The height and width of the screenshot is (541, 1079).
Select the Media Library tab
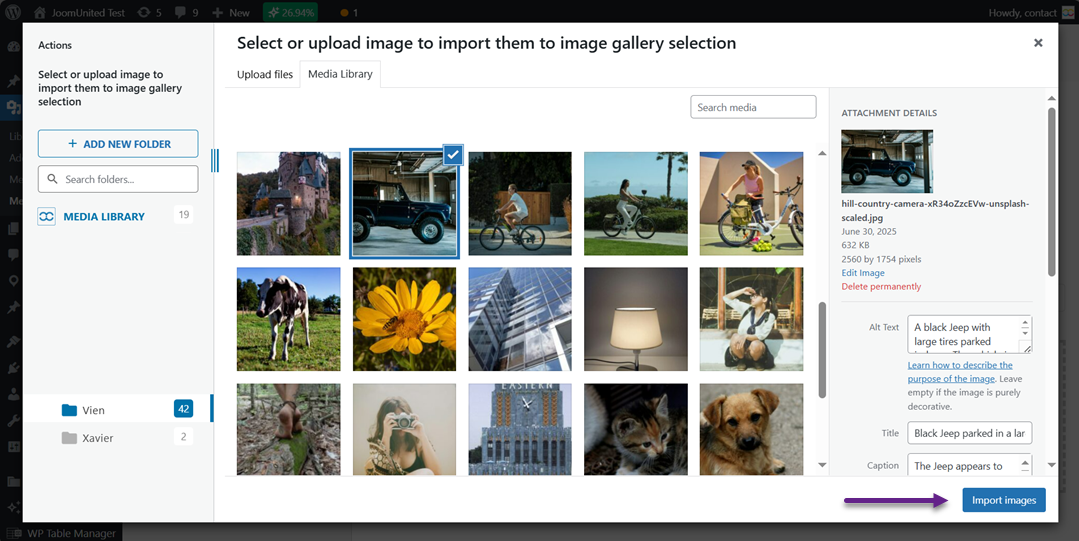340,75
